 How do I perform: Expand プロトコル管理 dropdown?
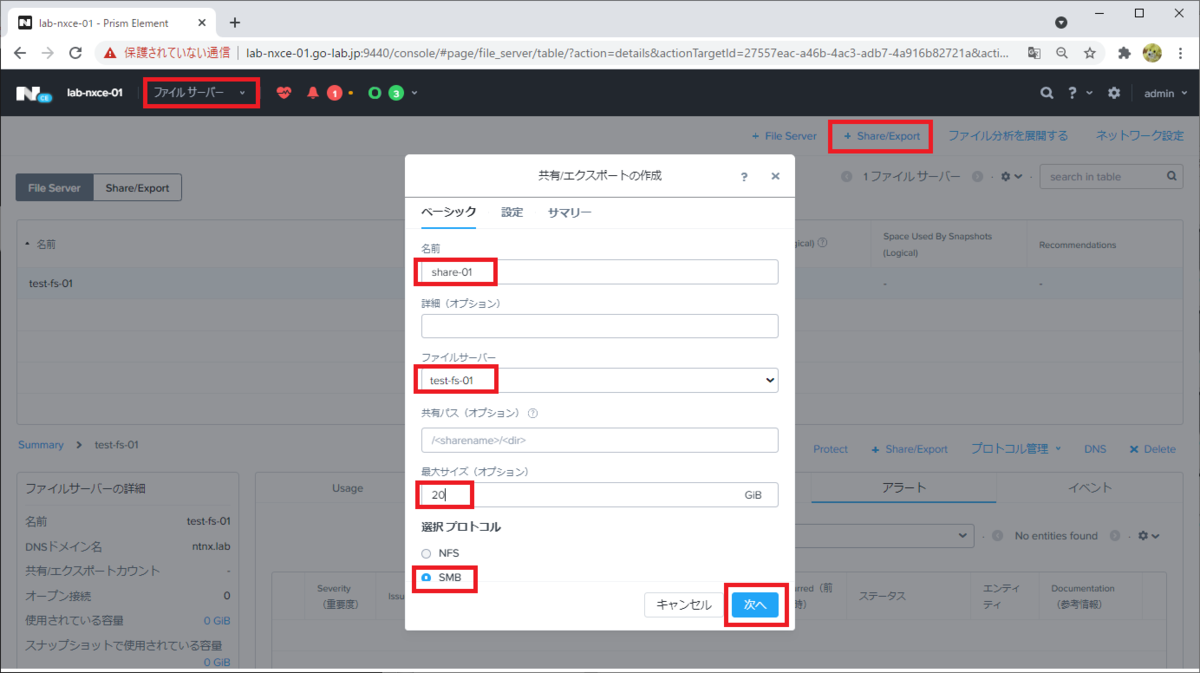(x=1016, y=449)
